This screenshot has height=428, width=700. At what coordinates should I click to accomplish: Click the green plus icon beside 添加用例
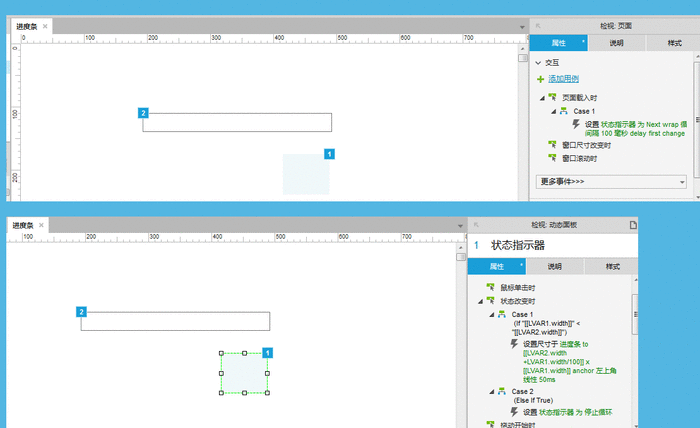[x=540, y=79]
